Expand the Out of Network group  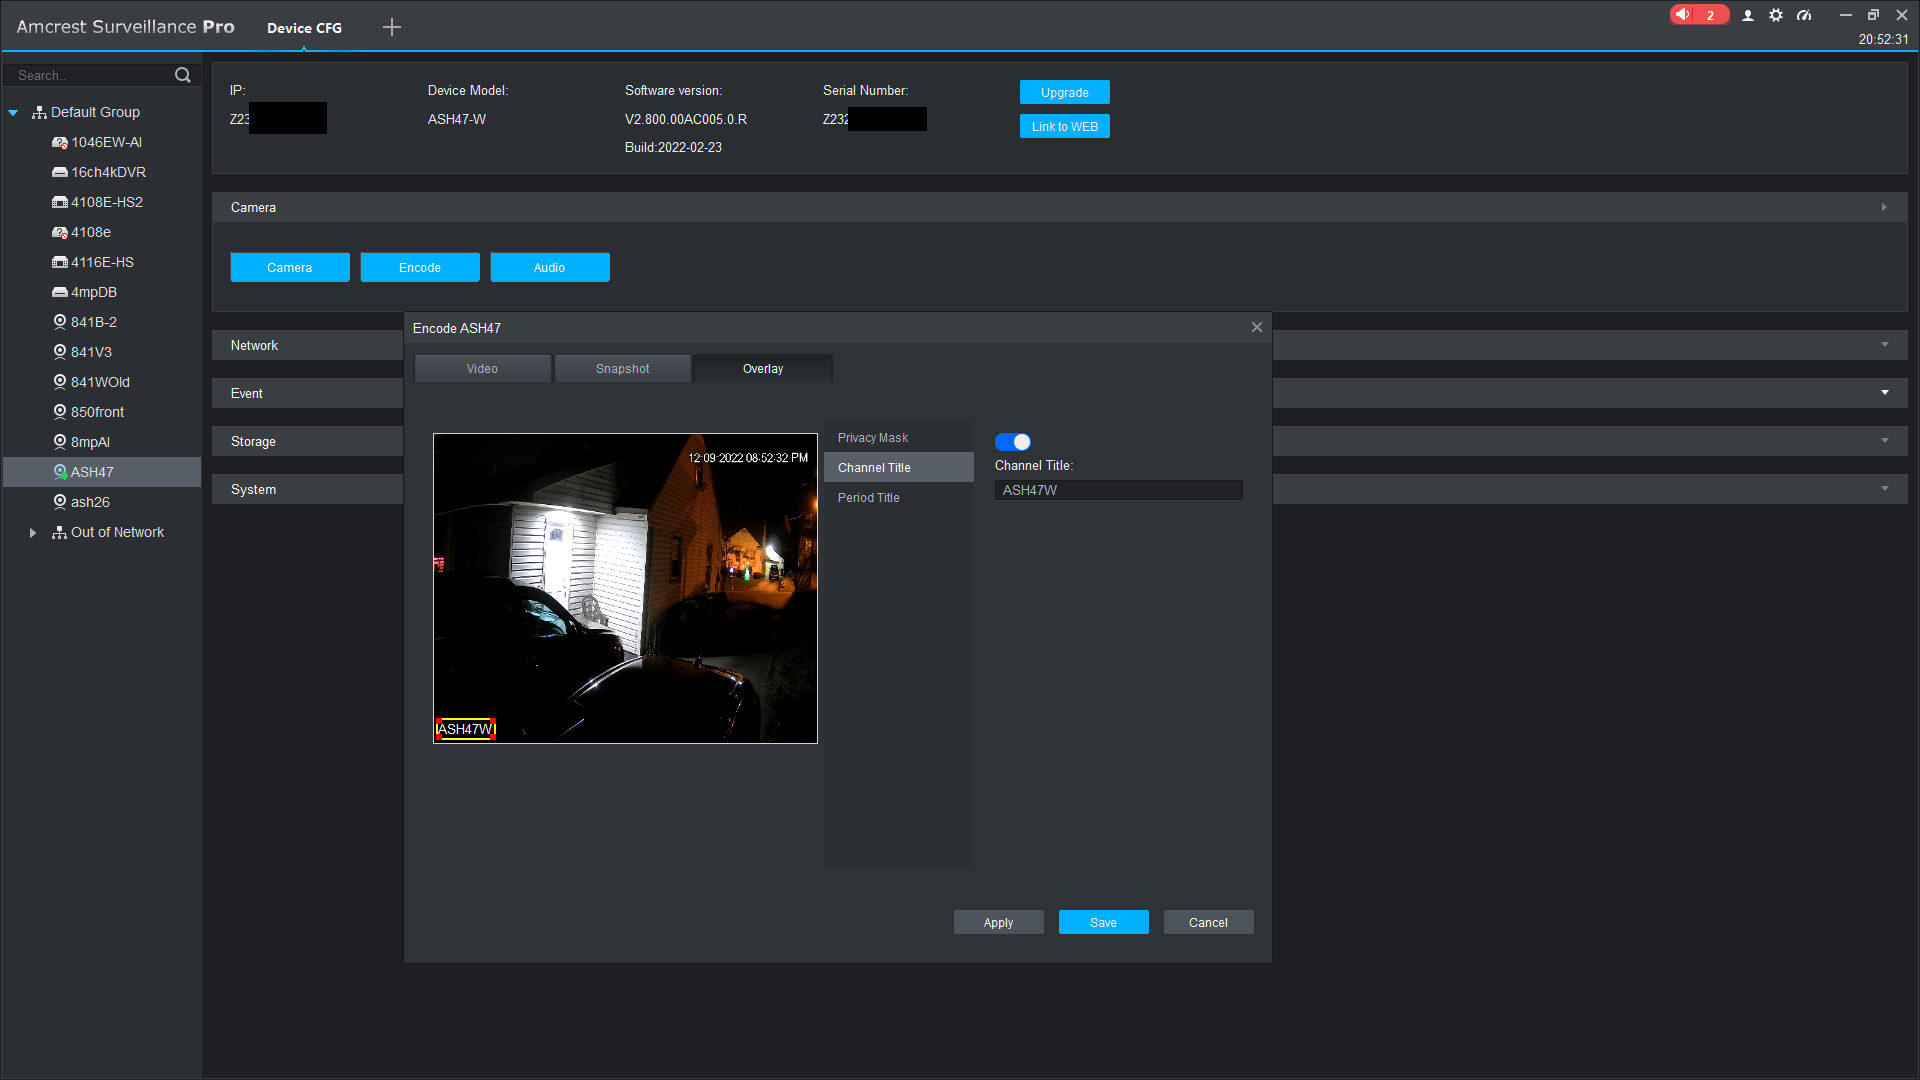coord(33,533)
